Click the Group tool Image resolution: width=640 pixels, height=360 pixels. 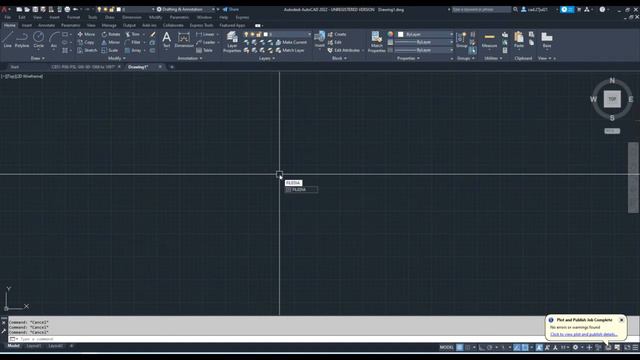(462, 40)
